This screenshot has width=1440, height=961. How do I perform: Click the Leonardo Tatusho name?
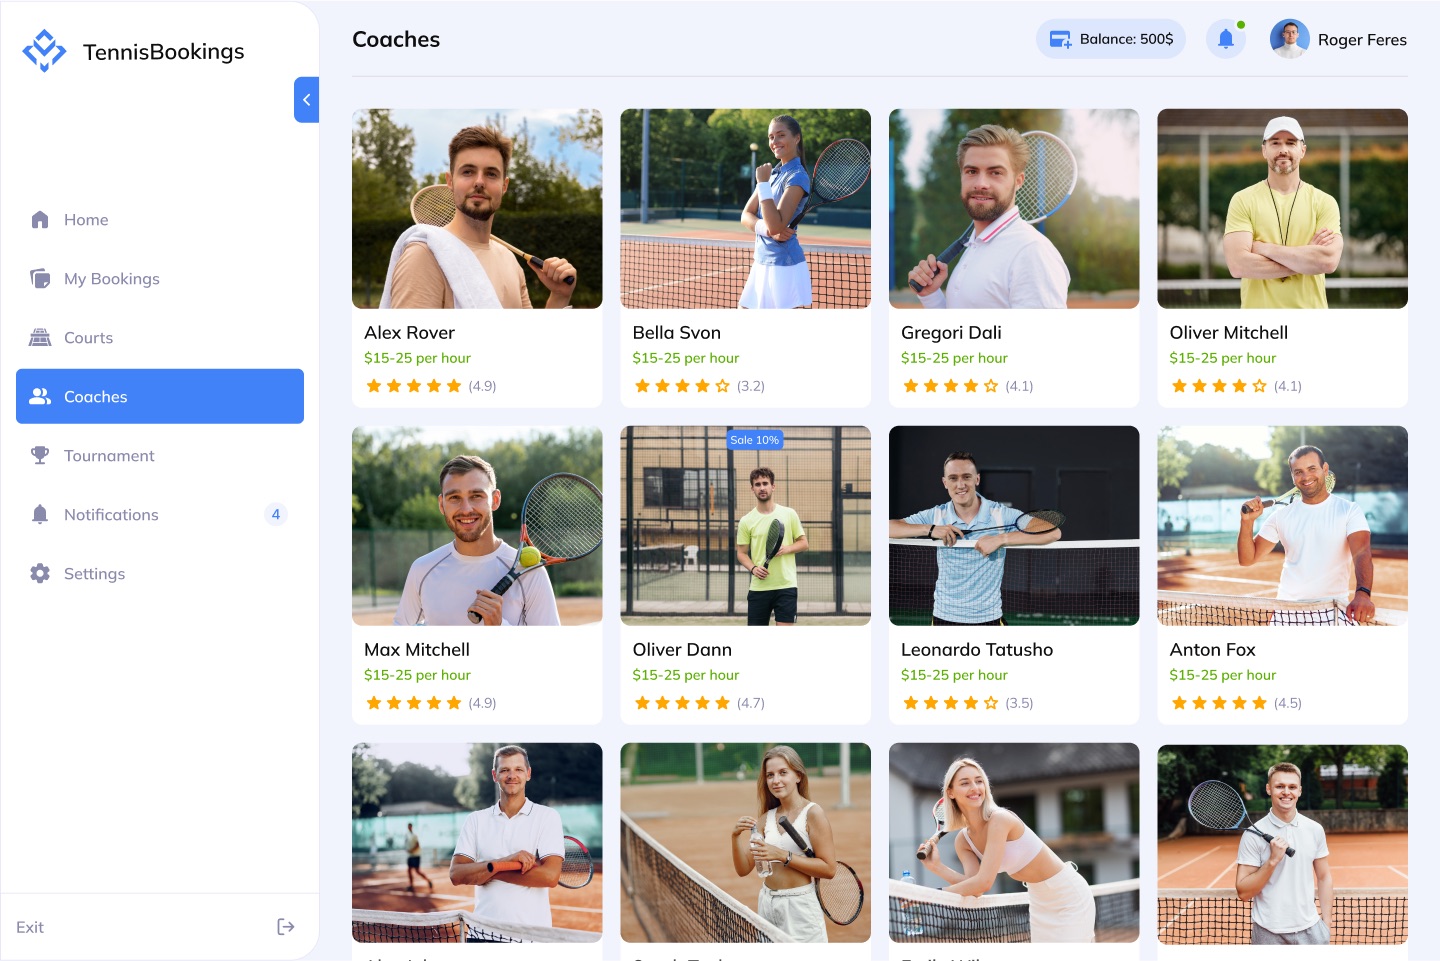coord(977,649)
